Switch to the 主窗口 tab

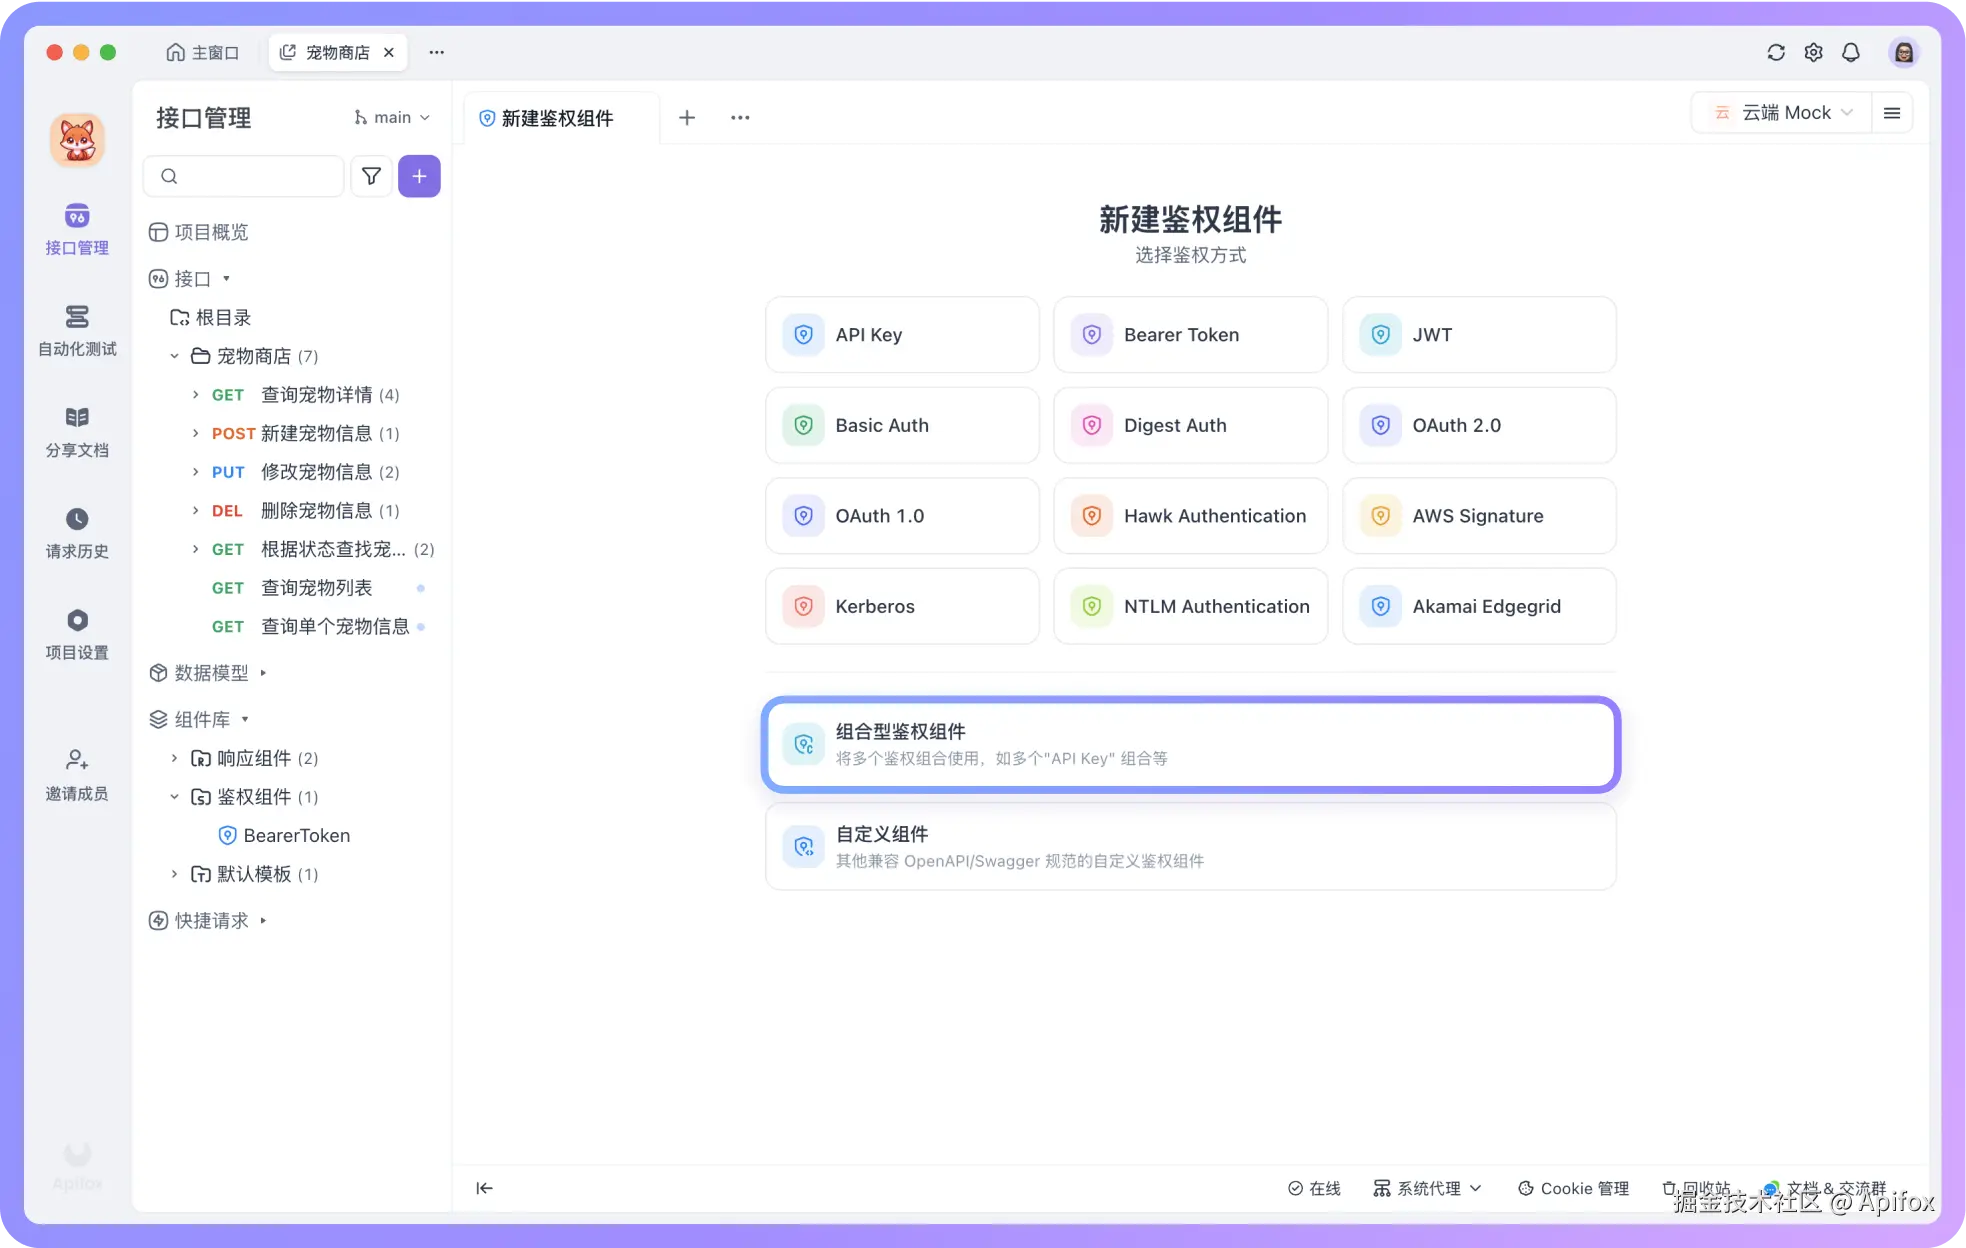[203, 52]
